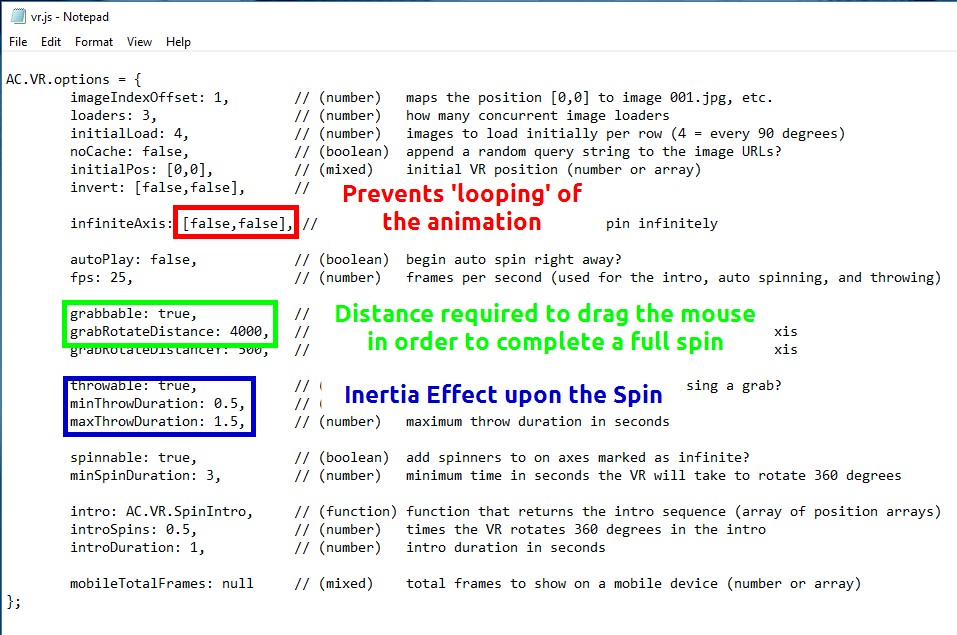
Task: Click the 'grabbable: true' text in green box
Action: coord(126,314)
